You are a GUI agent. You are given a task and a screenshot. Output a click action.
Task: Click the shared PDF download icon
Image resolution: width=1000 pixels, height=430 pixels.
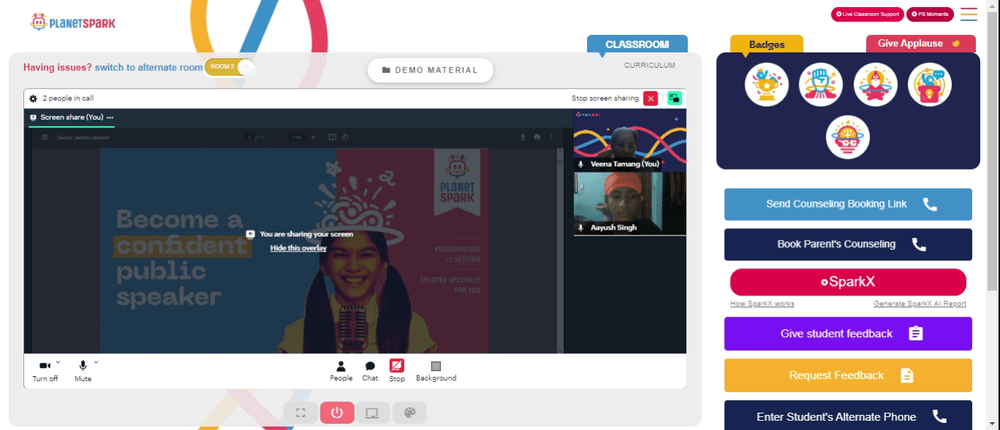tap(523, 137)
